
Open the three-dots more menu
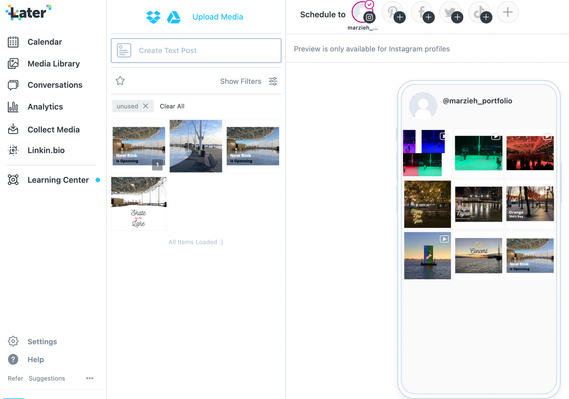[90, 378]
